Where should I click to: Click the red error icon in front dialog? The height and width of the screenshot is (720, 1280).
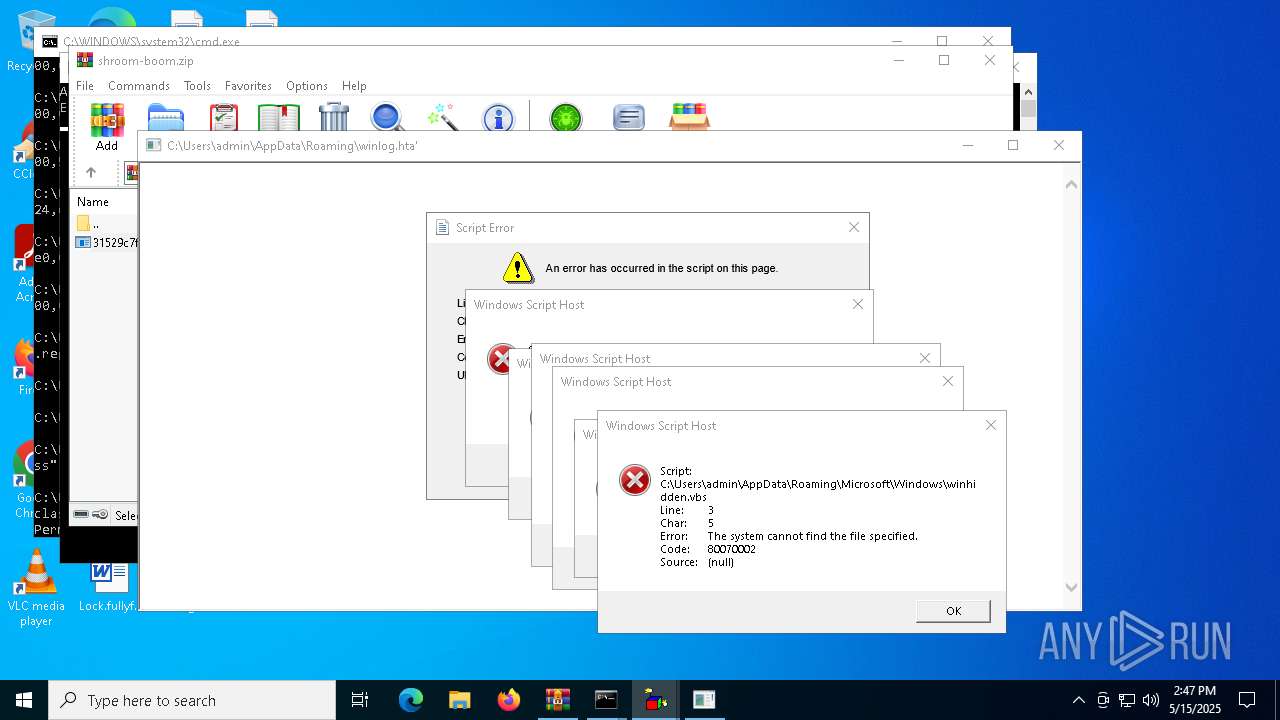click(x=635, y=481)
